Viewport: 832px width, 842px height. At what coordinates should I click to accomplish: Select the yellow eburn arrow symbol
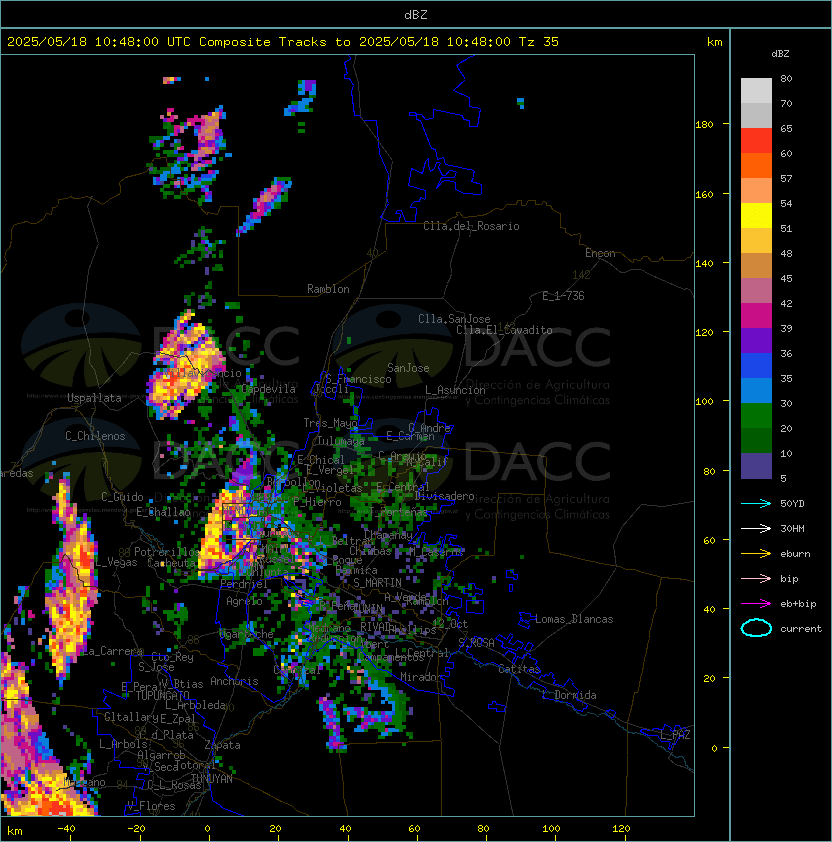tap(756, 554)
